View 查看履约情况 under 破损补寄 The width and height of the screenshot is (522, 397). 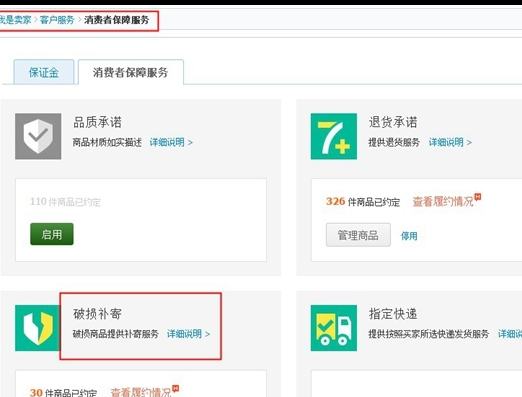point(141,392)
